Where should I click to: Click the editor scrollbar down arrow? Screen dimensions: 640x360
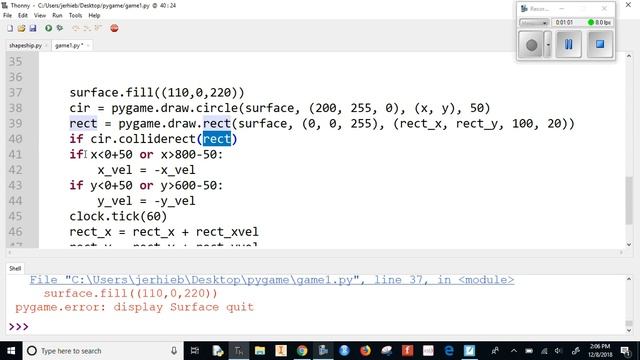click(x=629, y=244)
